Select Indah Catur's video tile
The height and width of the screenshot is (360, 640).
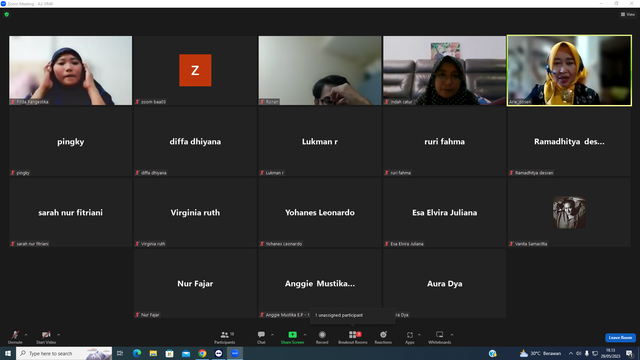pos(444,70)
